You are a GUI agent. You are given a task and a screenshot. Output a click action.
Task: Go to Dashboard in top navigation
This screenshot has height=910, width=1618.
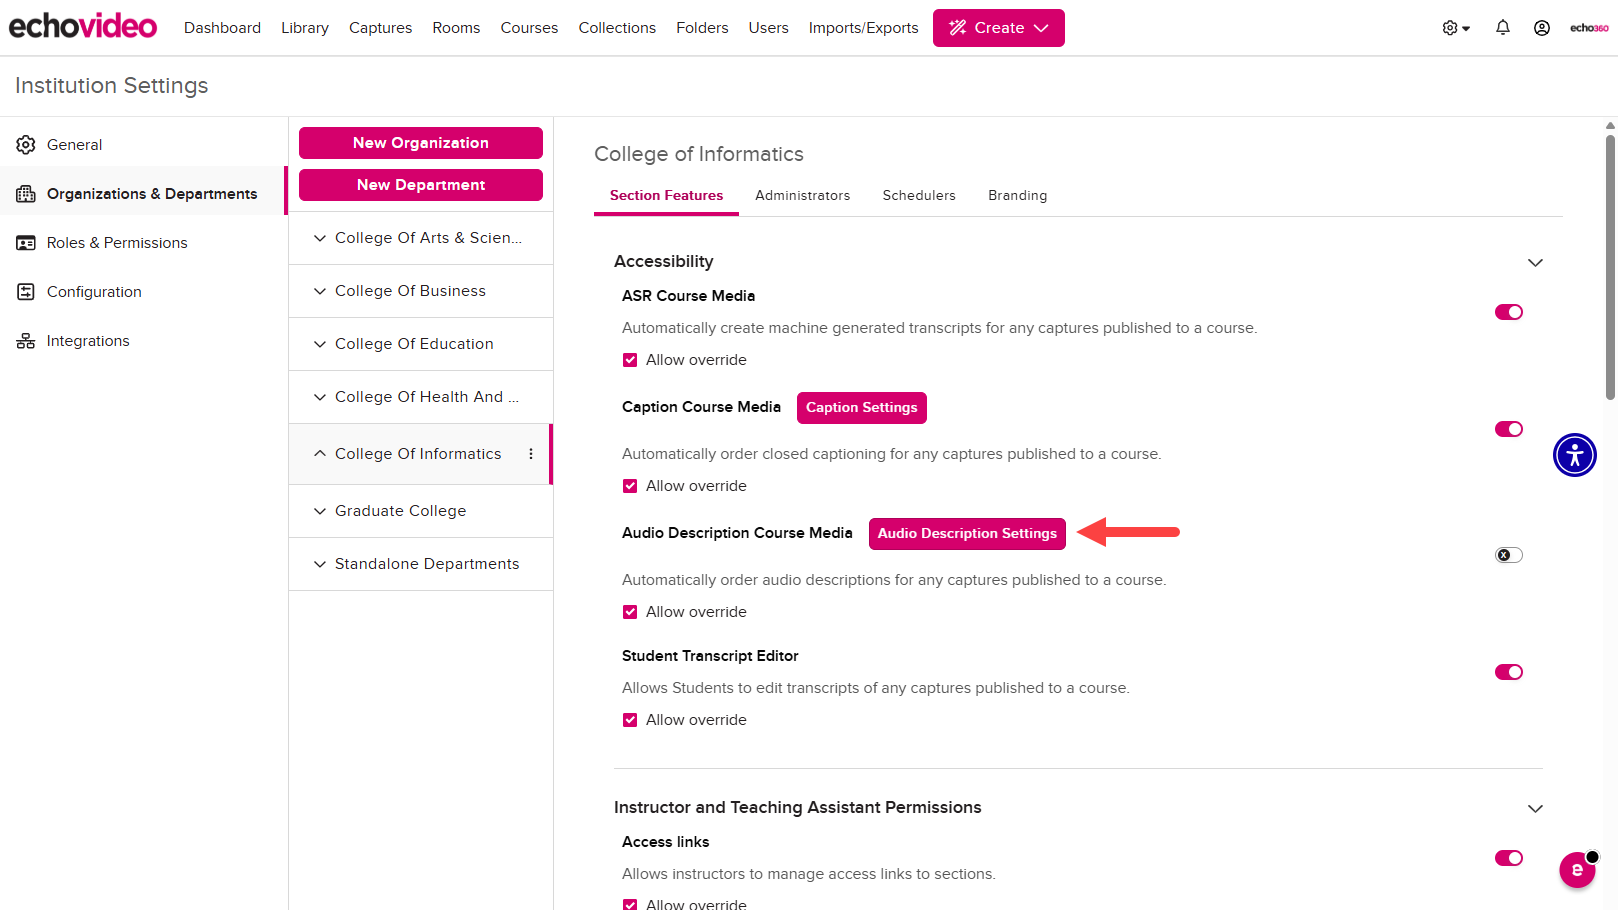point(222,28)
